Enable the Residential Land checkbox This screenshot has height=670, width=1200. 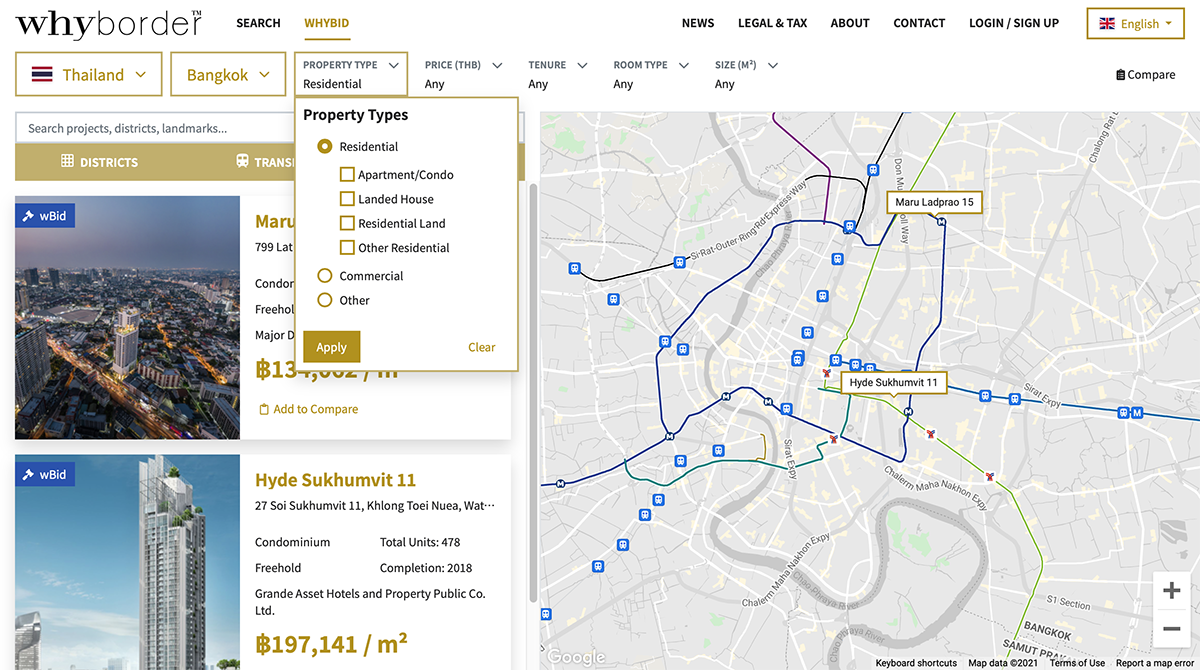tap(347, 223)
